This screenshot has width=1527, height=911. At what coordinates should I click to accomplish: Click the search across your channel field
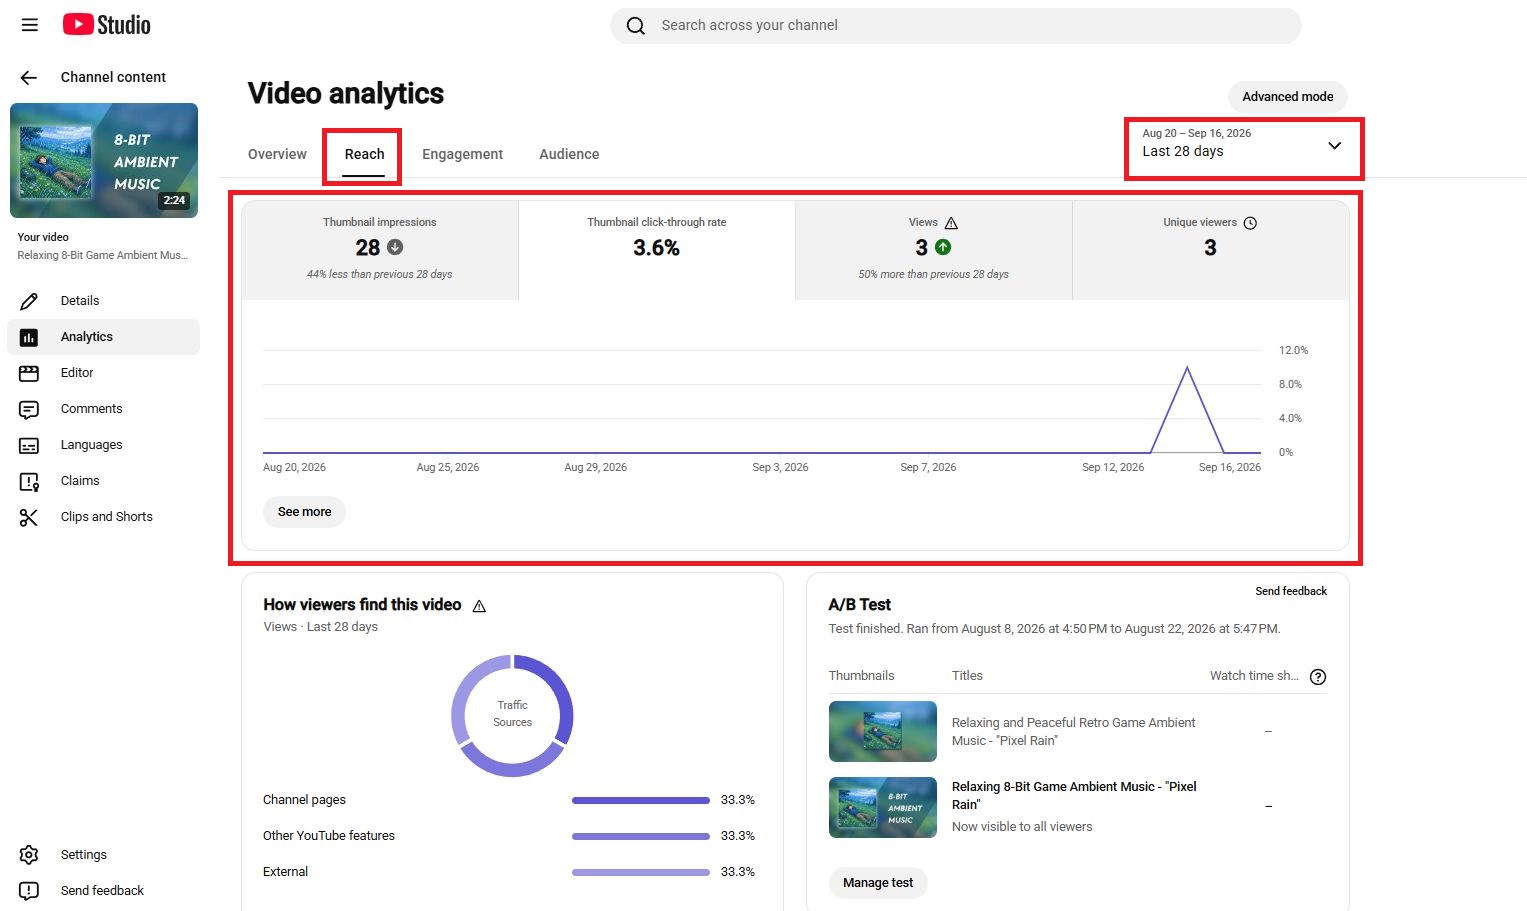tap(955, 26)
